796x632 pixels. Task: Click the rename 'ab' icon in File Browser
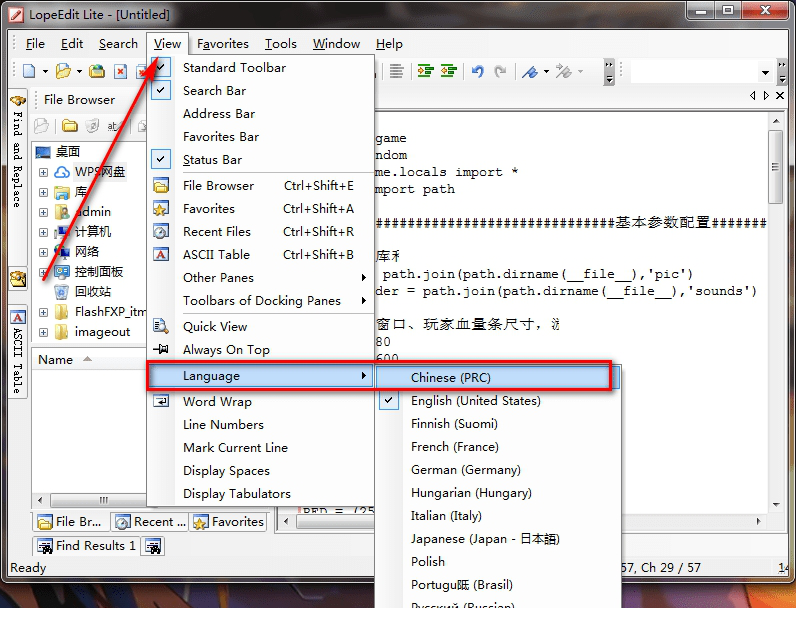click(x=112, y=126)
